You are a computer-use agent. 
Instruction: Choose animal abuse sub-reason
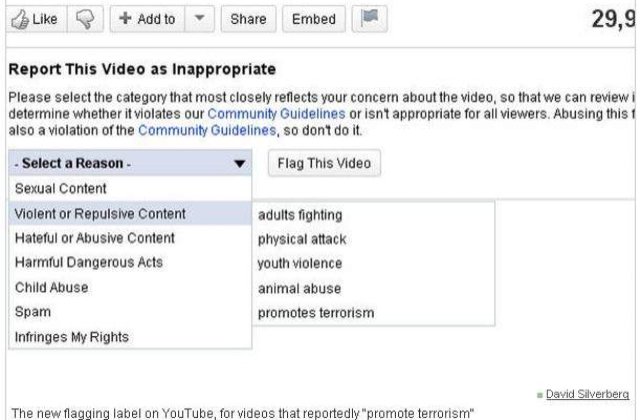point(373,289)
